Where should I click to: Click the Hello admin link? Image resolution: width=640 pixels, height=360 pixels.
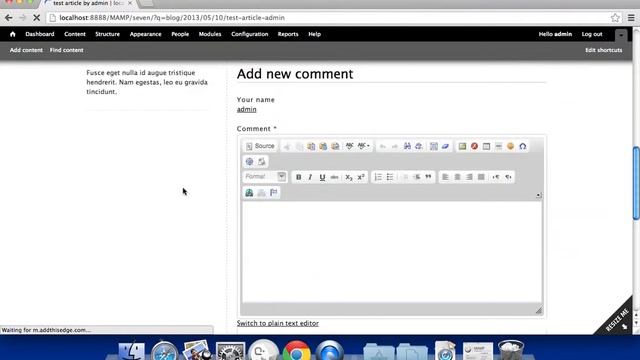tap(555, 34)
